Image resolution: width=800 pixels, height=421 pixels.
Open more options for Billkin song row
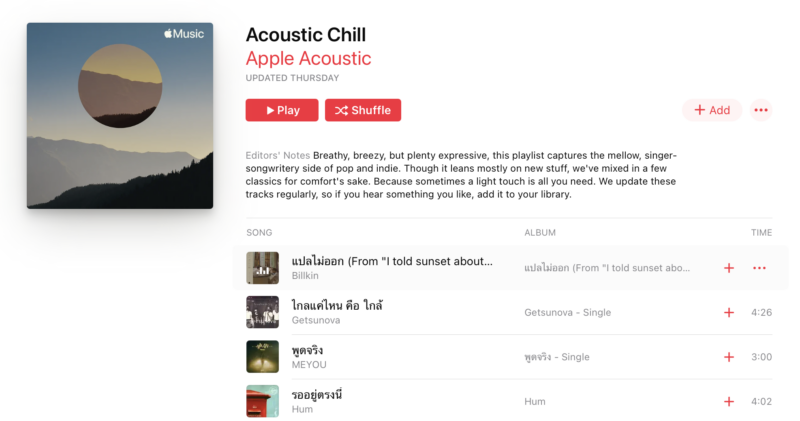[x=759, y=268]
